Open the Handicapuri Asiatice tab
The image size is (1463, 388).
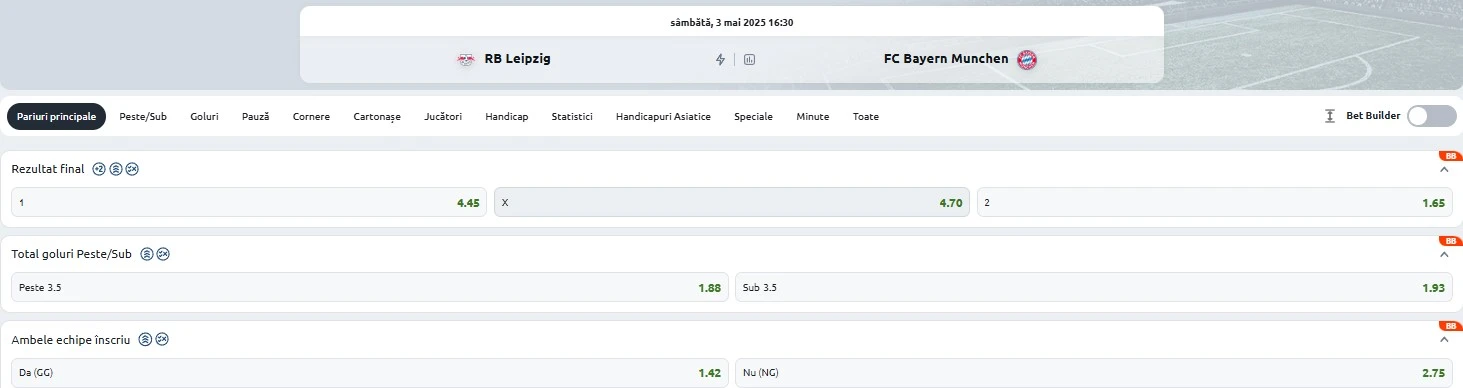(663, 117)
